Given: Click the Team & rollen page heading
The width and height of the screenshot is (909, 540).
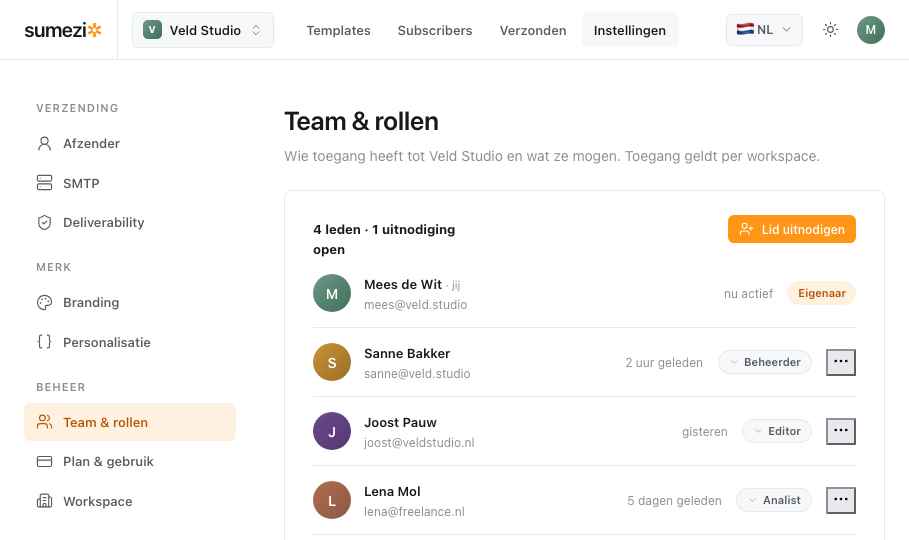Looking at the screenshot, I should tap(361, 122).
